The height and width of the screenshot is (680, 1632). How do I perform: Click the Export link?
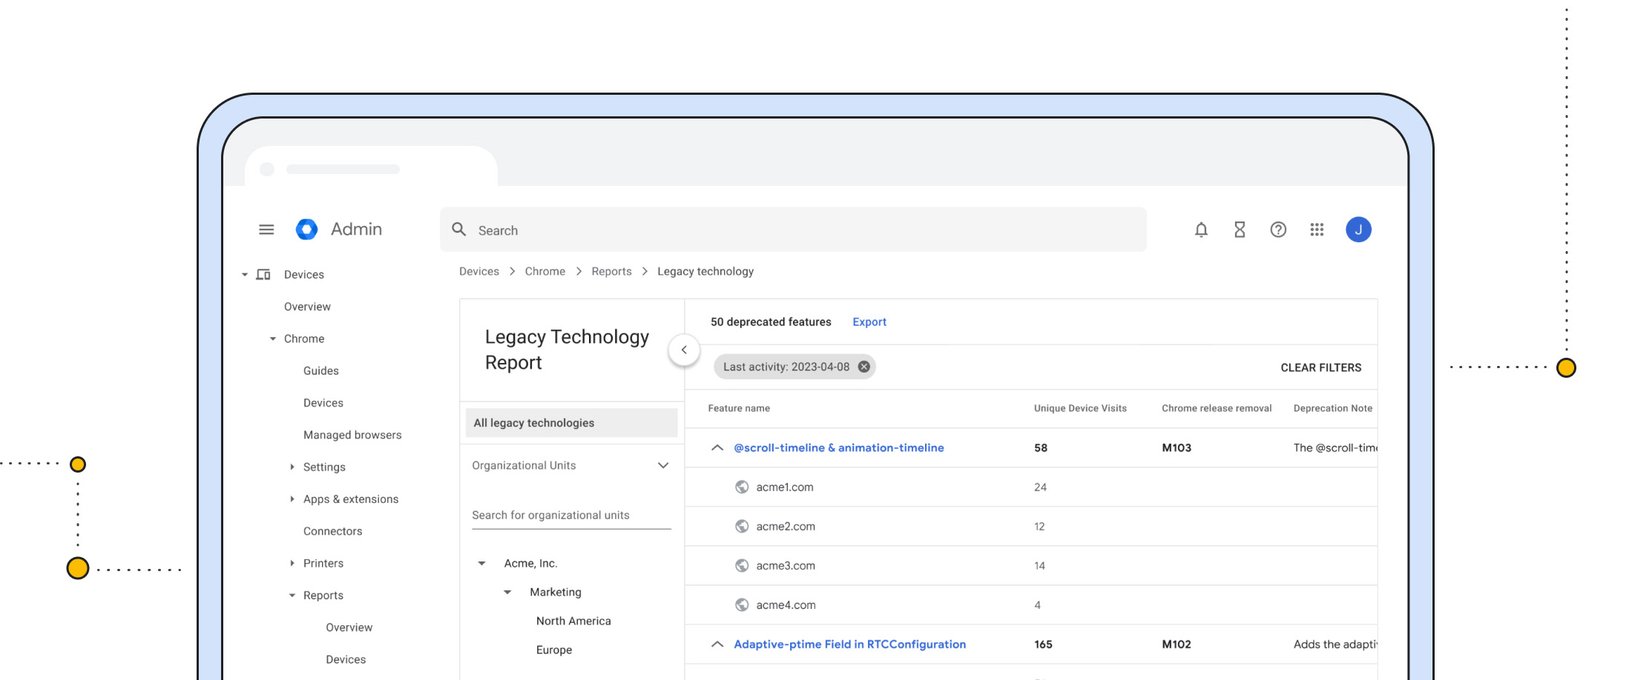coord(869,322)
